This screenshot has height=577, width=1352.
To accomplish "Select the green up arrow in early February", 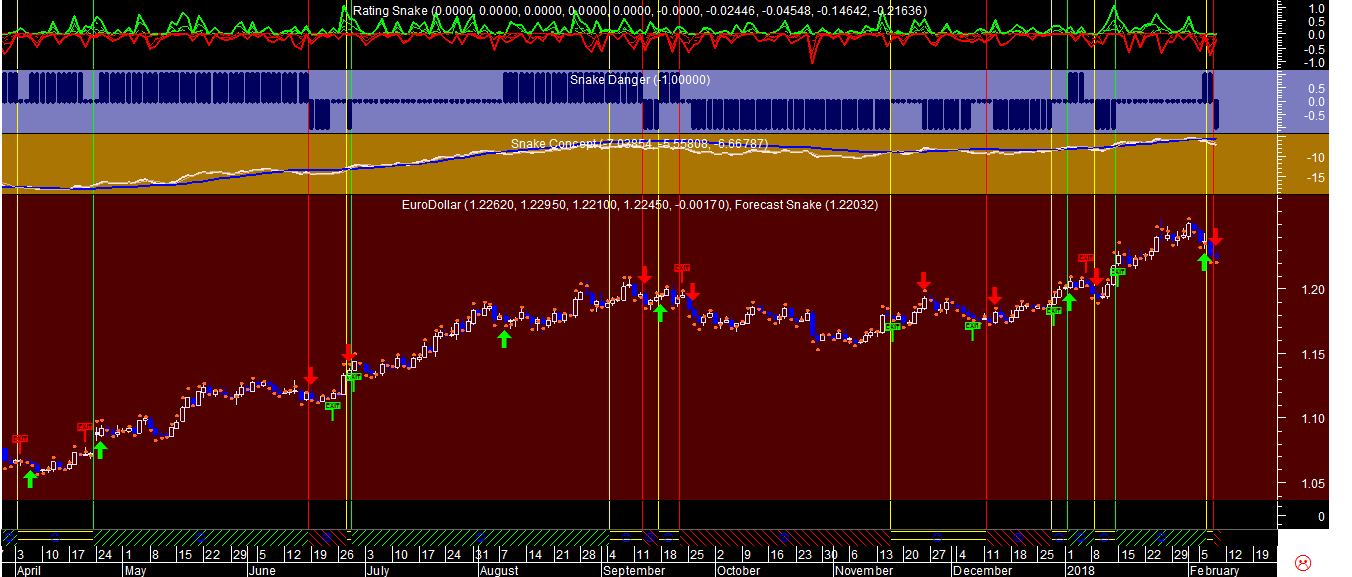I will (x=1205, y=261).
